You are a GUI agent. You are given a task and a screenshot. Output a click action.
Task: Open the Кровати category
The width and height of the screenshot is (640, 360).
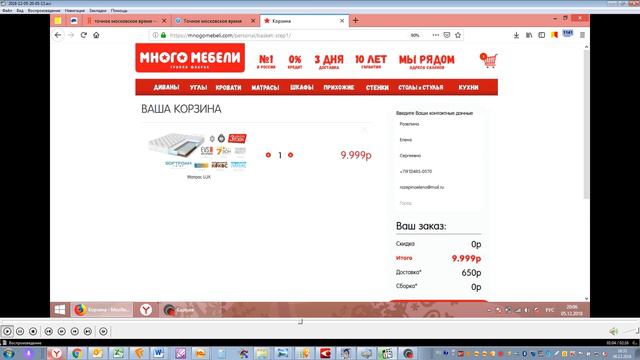coord(229,87)
